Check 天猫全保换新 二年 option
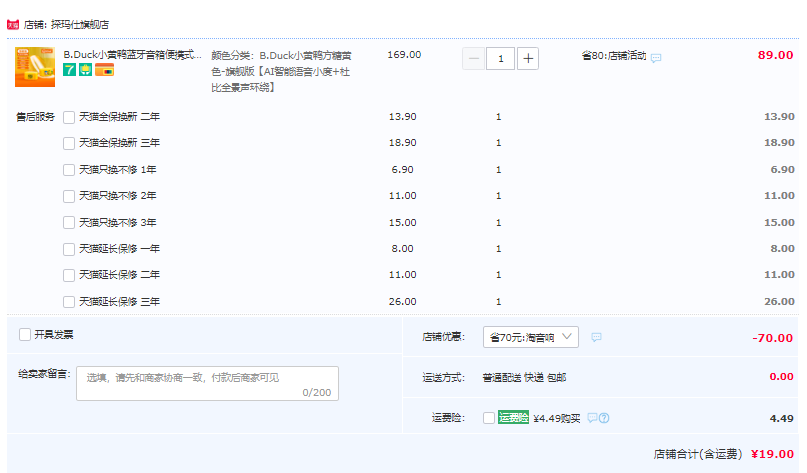The height and width of the screenshot is (473, 807). point(69,117)
